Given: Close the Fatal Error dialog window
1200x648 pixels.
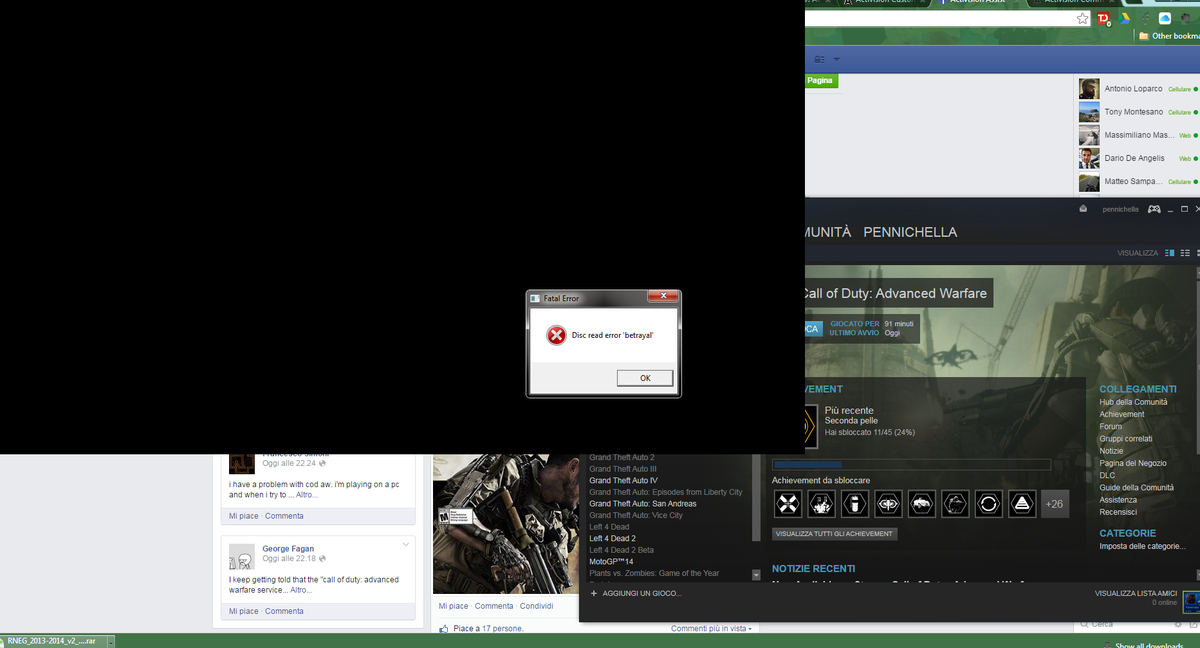Looking at the screenshot, I should tap(661, 297).
